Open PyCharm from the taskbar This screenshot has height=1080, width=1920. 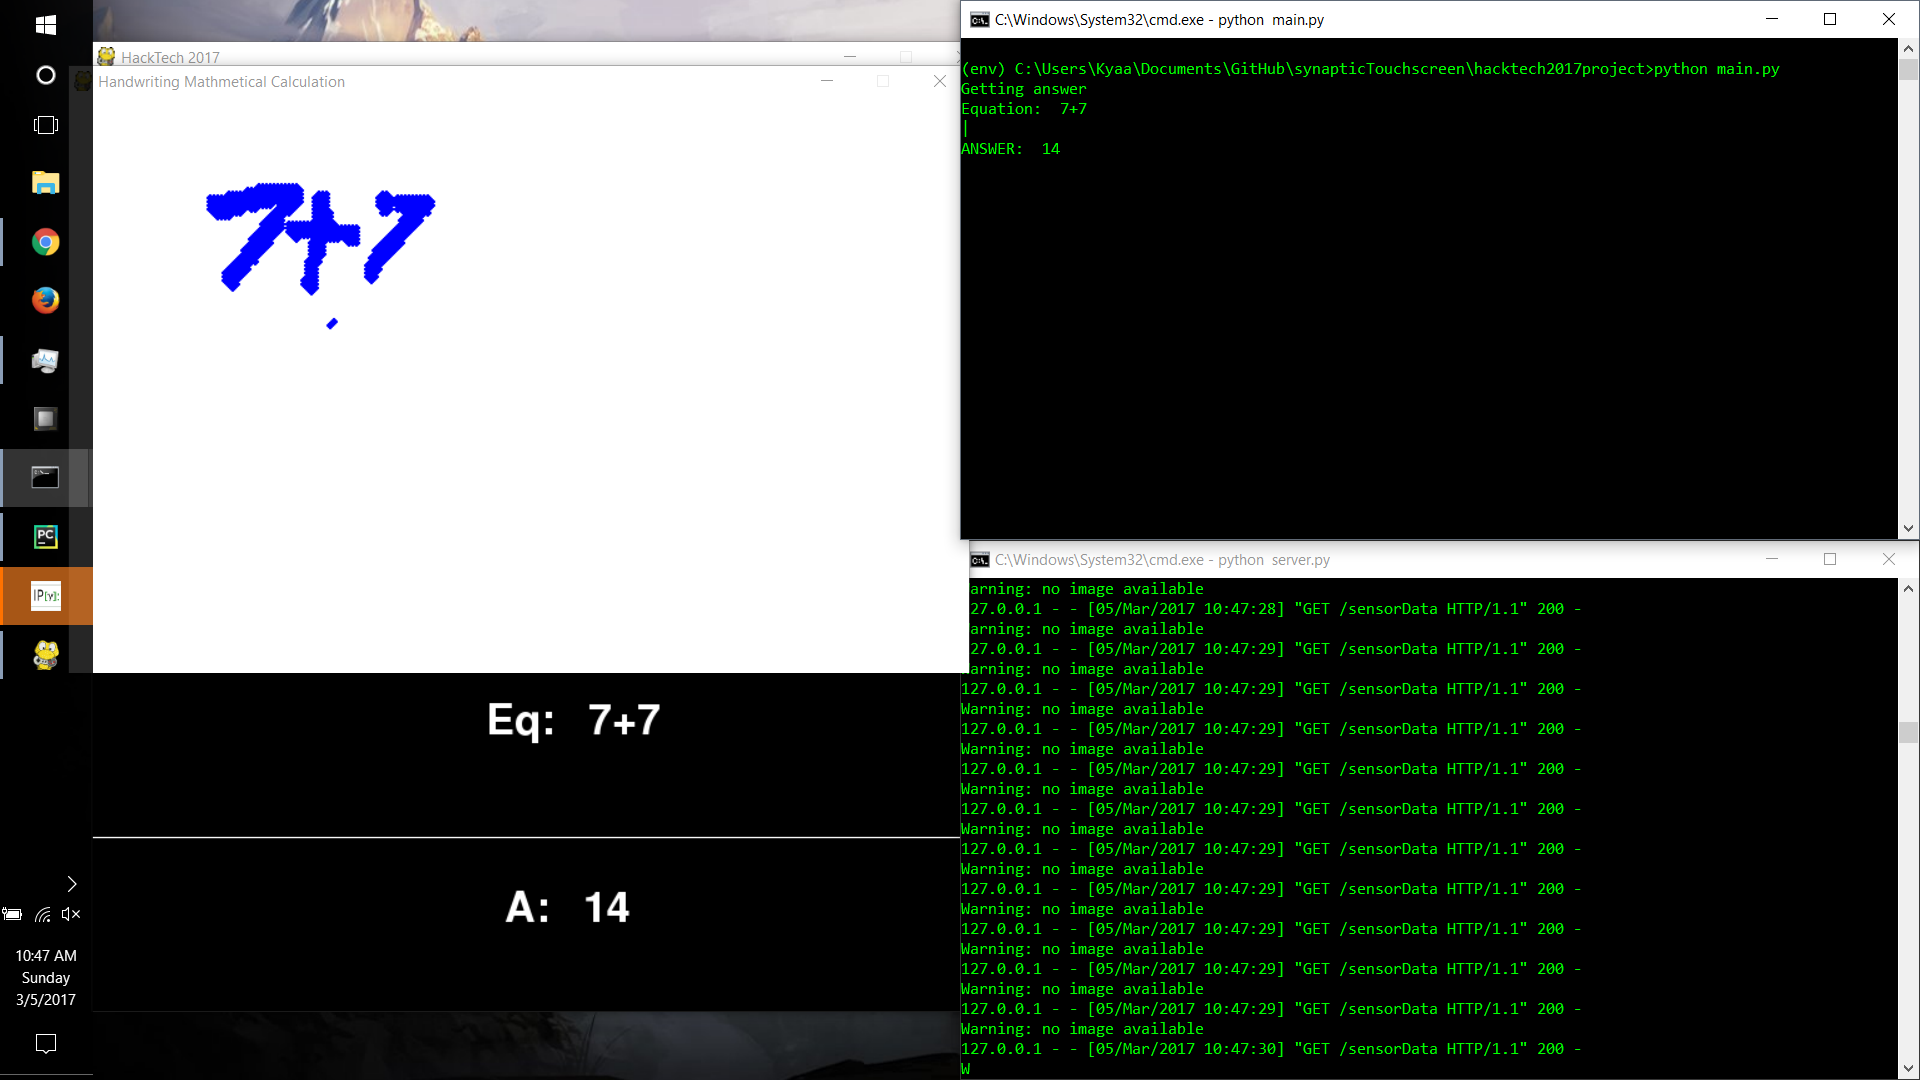pos(45,537)
